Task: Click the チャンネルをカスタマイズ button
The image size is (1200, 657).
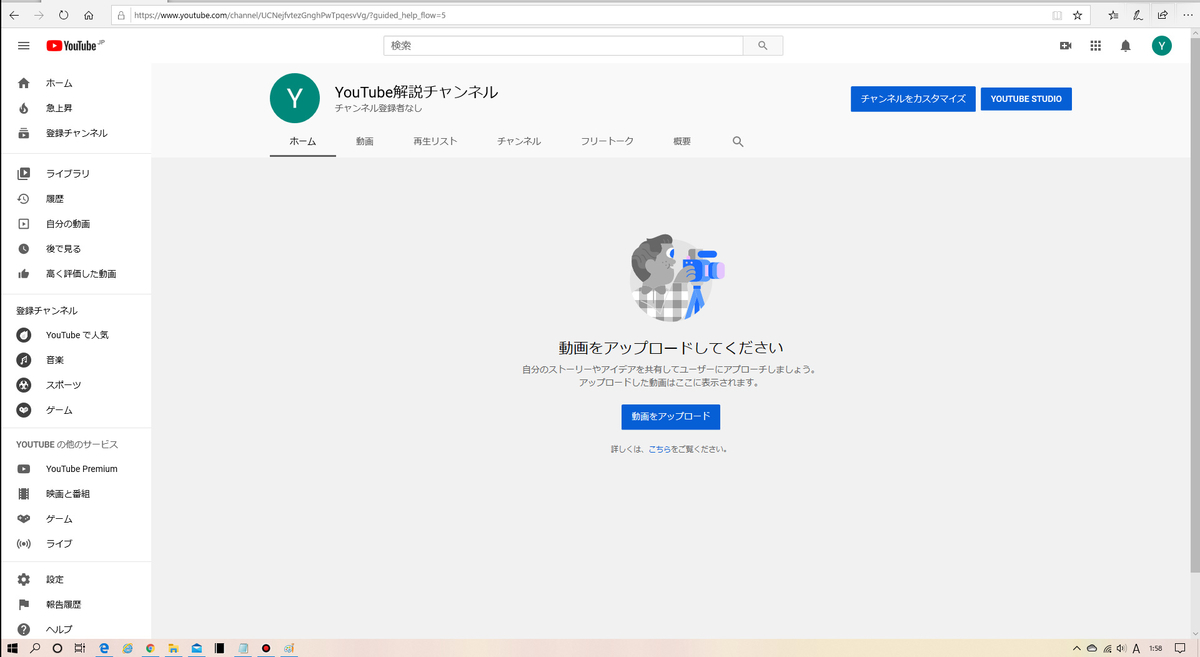Action: pyautogui.click(x=912, y=98)
